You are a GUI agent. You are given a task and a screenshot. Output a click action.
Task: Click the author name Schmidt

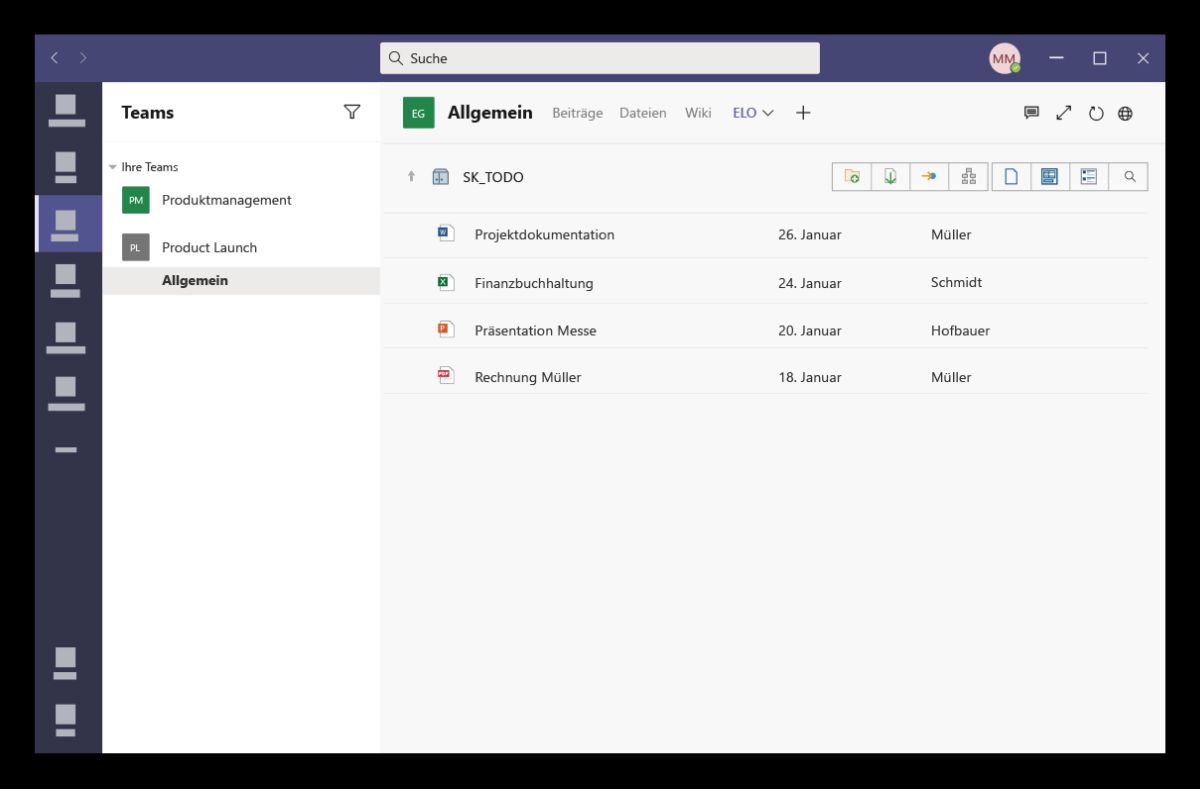point(956,282)
